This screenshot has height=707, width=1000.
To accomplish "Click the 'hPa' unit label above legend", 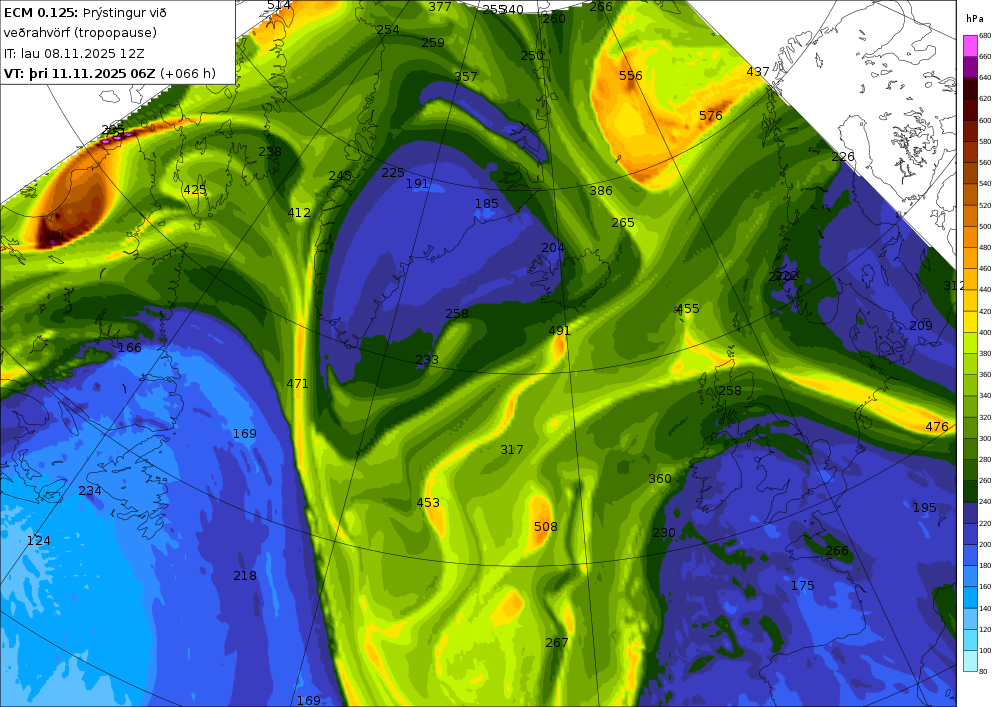I will (x=975, y=18).
